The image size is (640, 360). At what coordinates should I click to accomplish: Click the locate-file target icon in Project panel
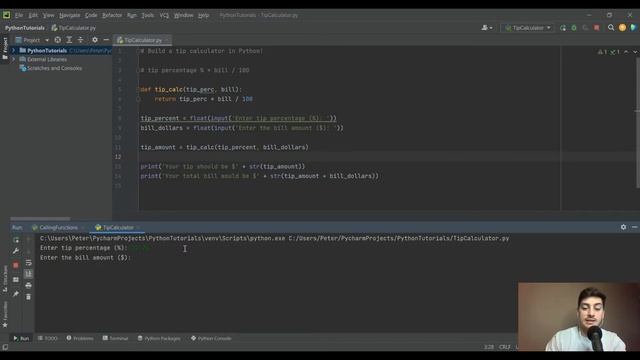point(58,40)
